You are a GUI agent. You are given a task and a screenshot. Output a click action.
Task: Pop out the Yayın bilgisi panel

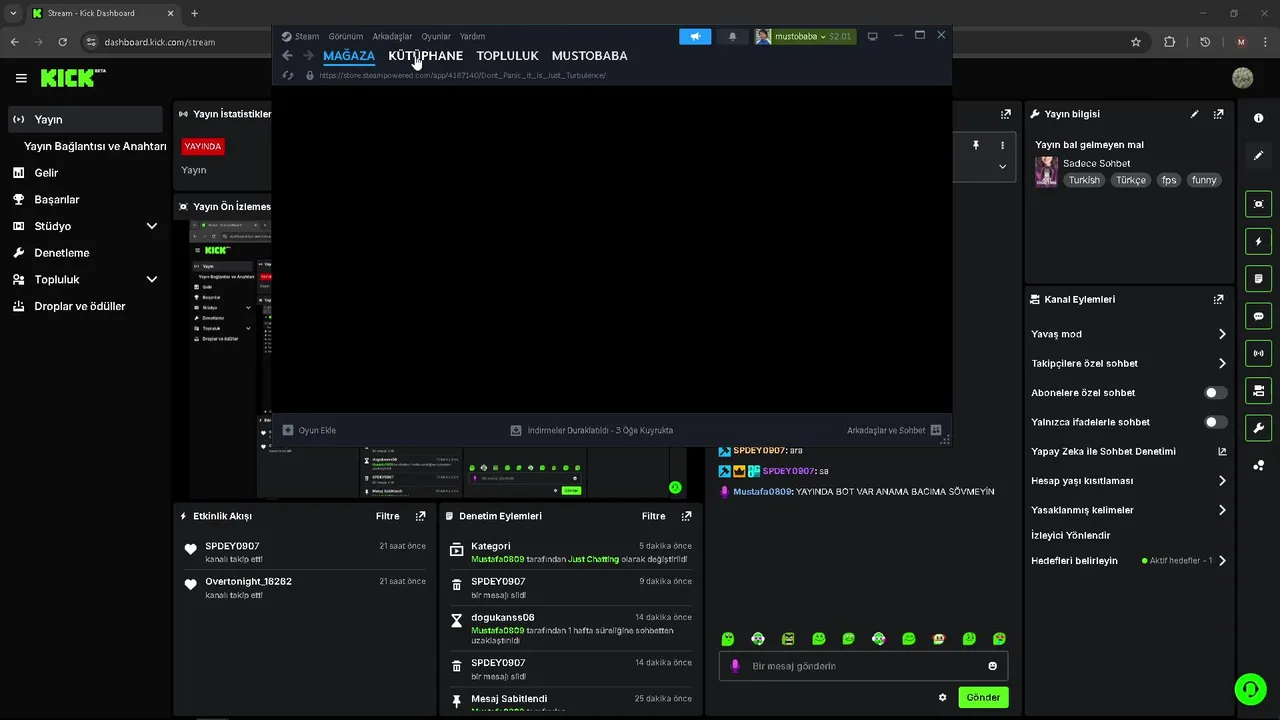click(x=1218, y=114)
